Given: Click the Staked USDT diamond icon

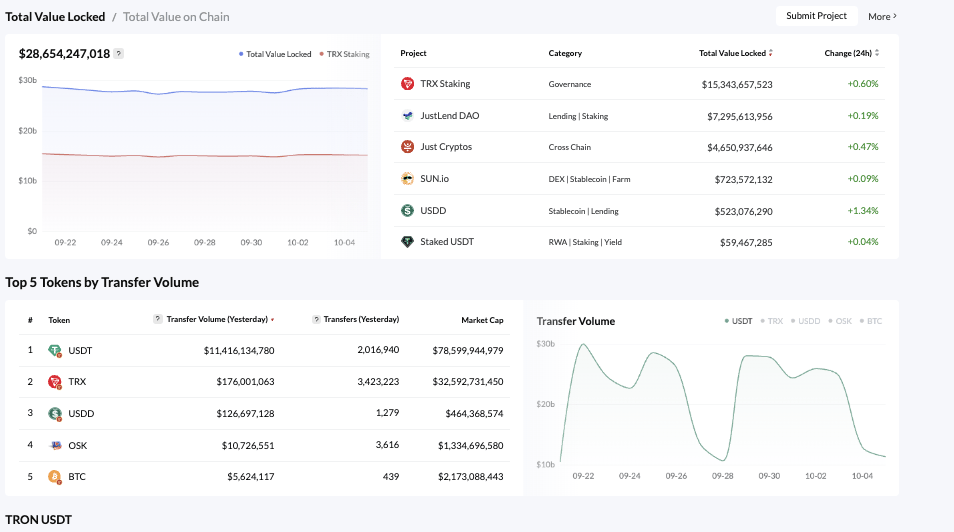Looking at the screenshot, I should (x=407, y=242).
